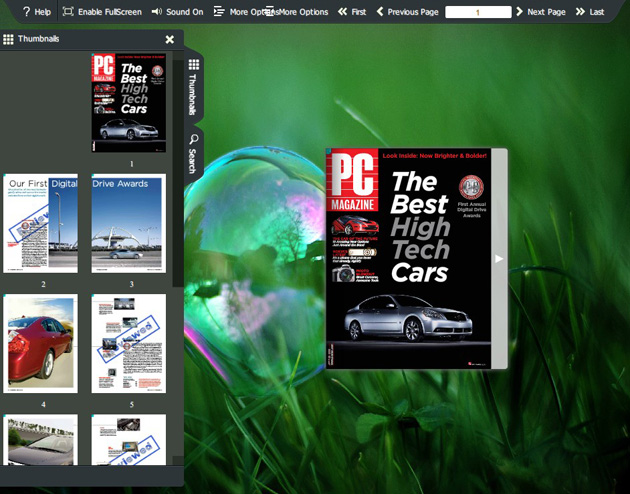Click the Enable FullScreen icon
This screenshot has width=630, height=494.
pos(68,12)
